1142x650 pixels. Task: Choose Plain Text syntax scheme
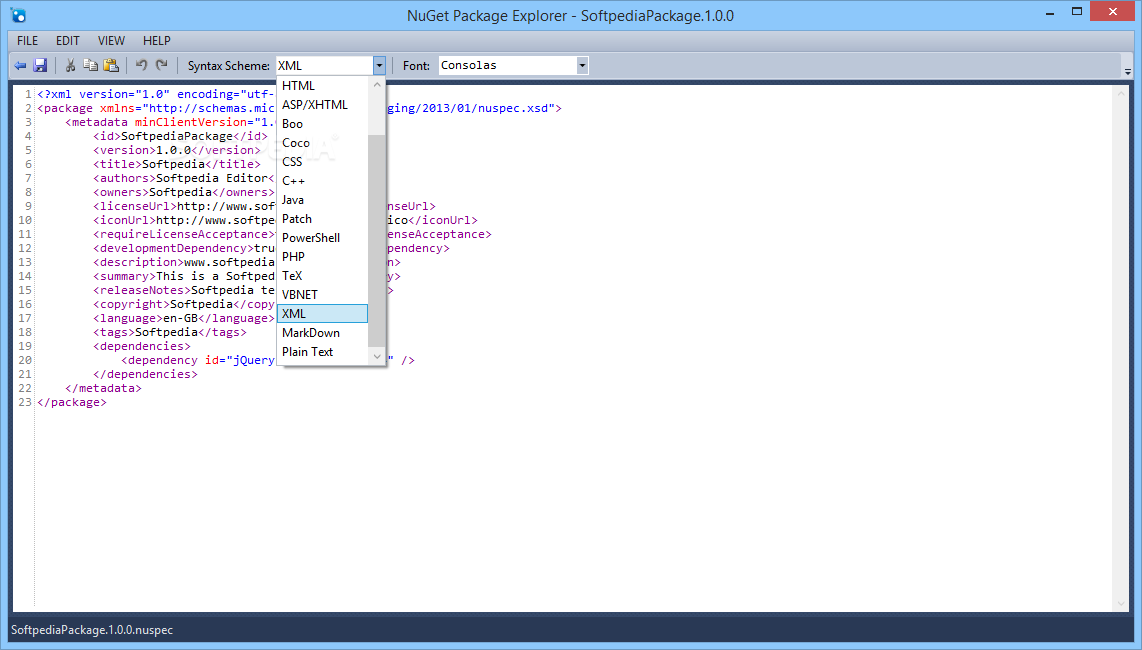click(323, 351)
